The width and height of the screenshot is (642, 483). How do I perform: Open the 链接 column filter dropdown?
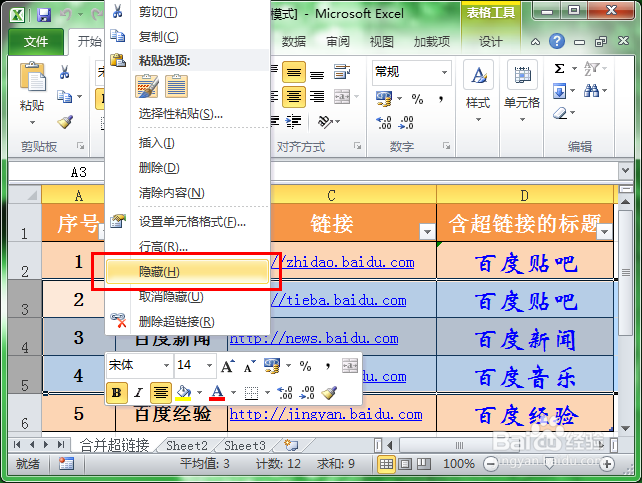[427, 232]
